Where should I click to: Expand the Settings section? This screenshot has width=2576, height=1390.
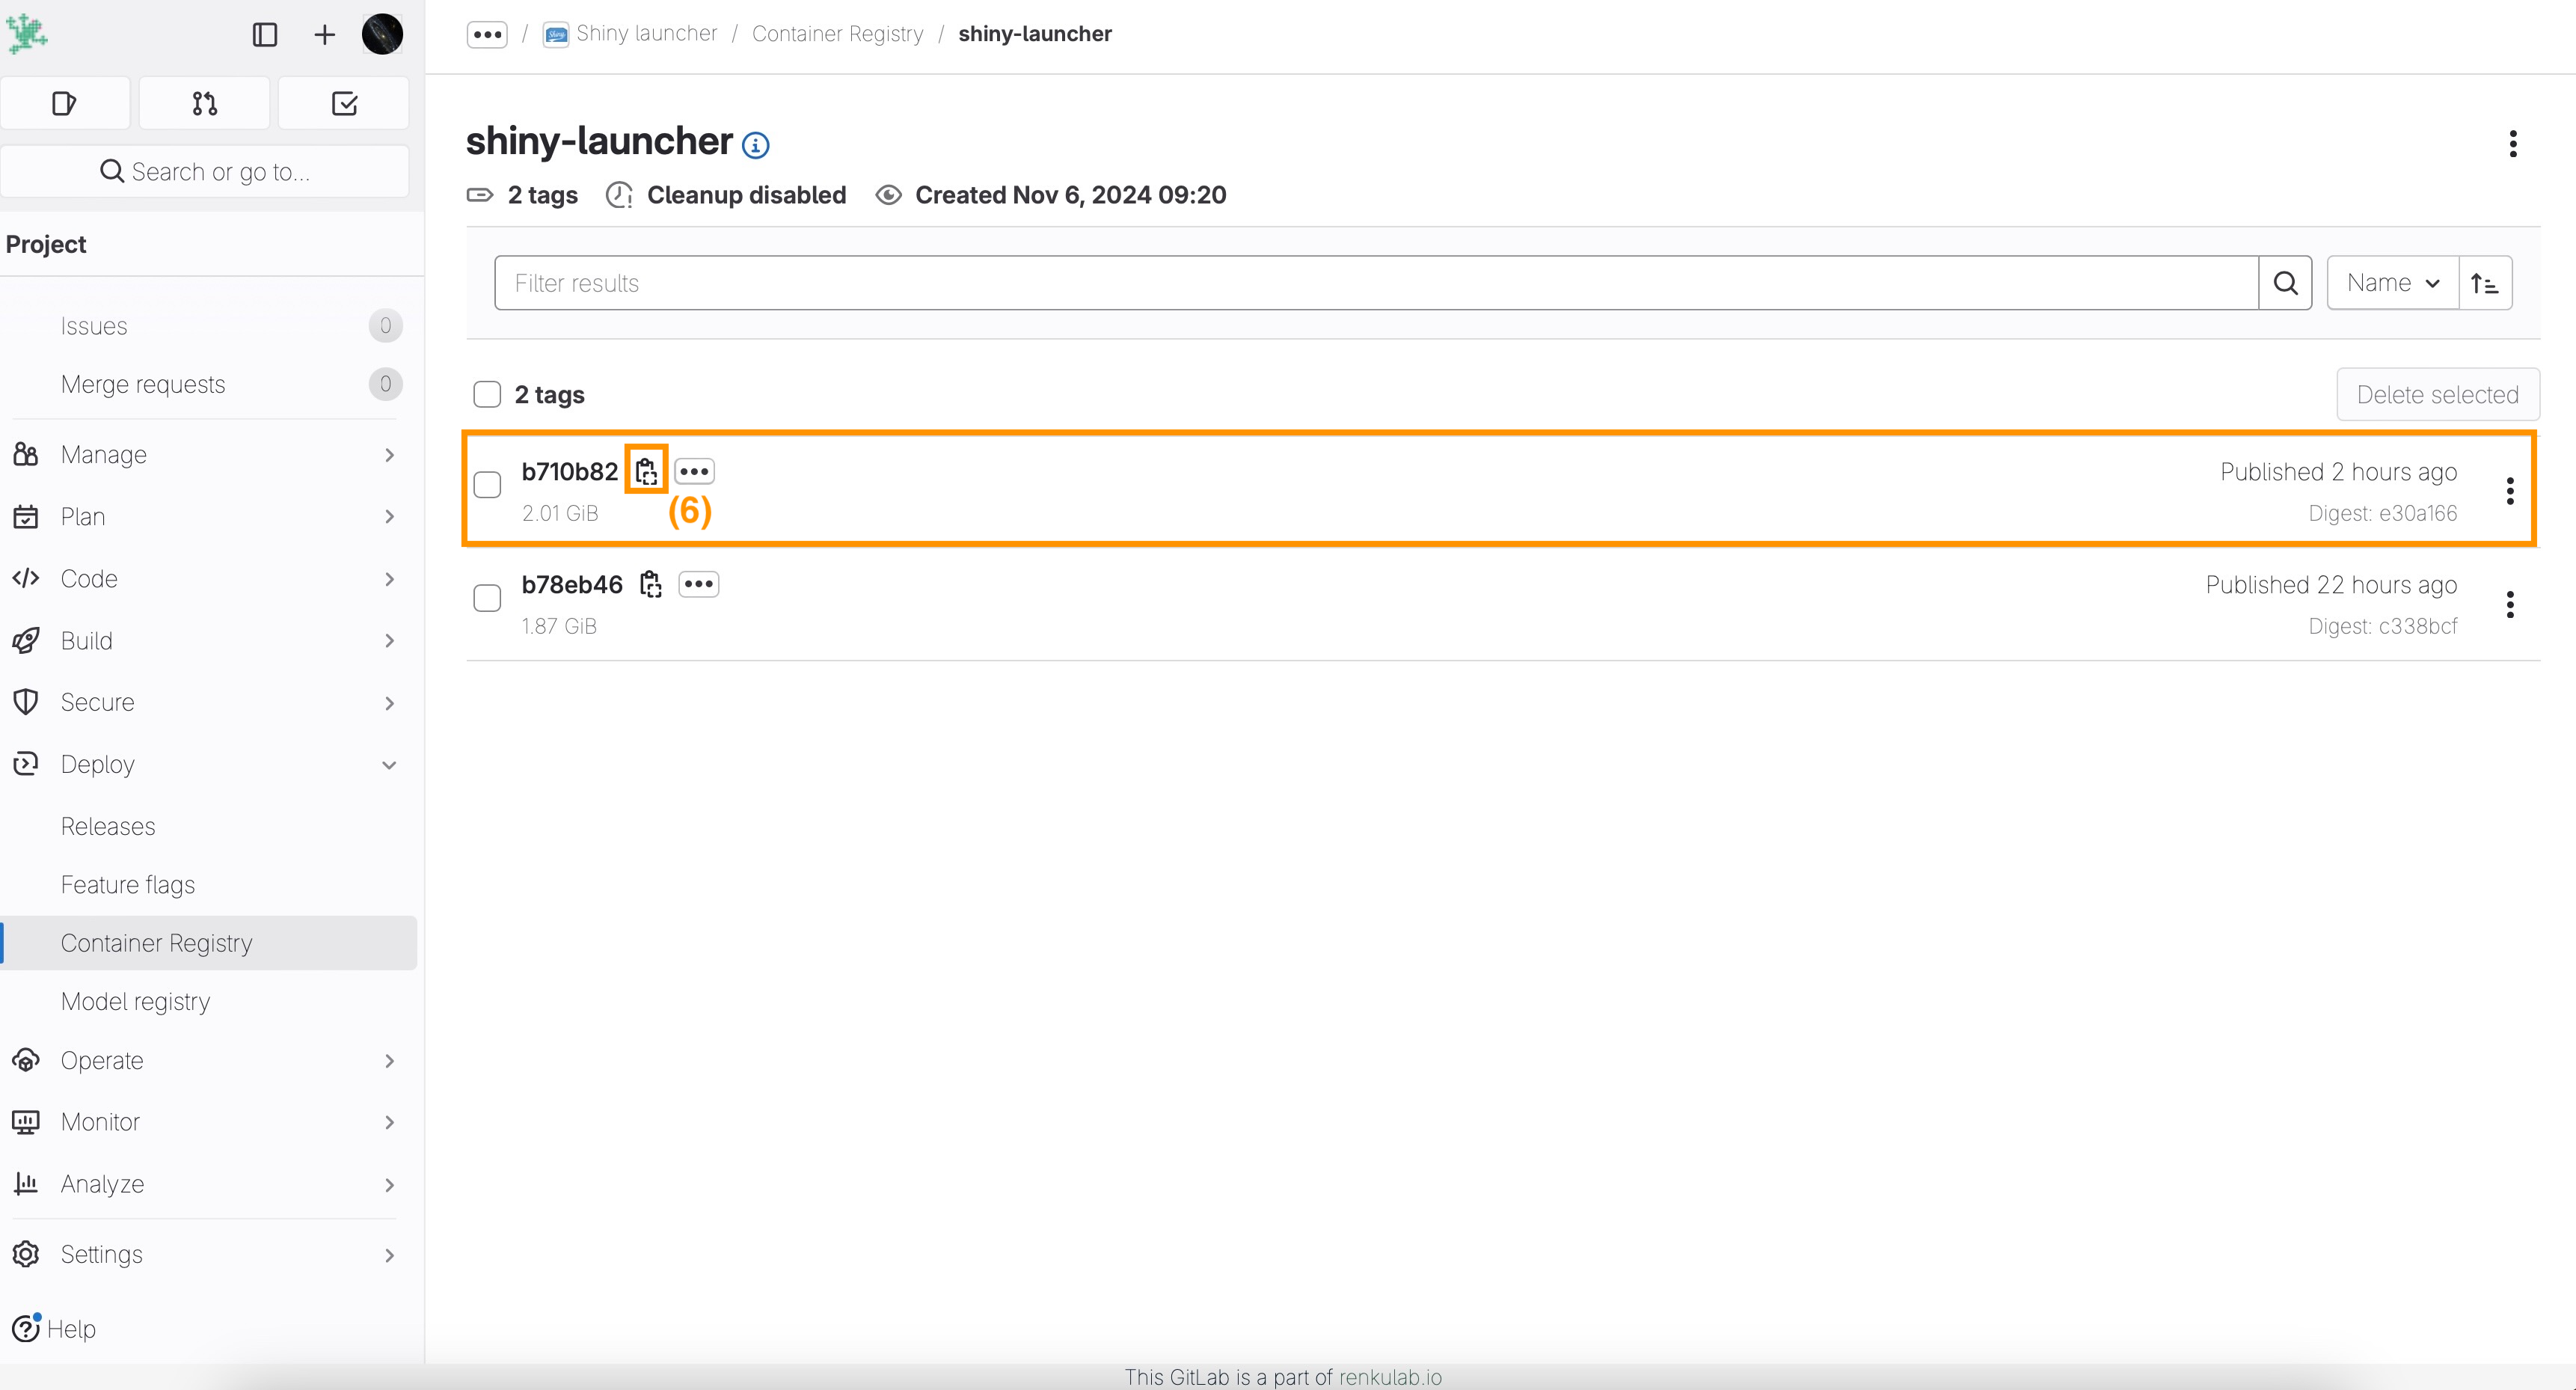pos(209,1255)
